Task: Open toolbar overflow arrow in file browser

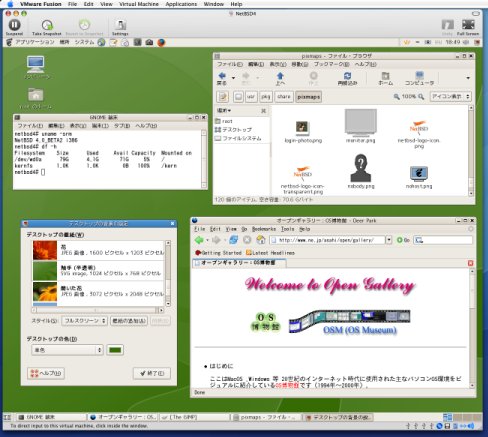Action: click(x=468, y=78)
